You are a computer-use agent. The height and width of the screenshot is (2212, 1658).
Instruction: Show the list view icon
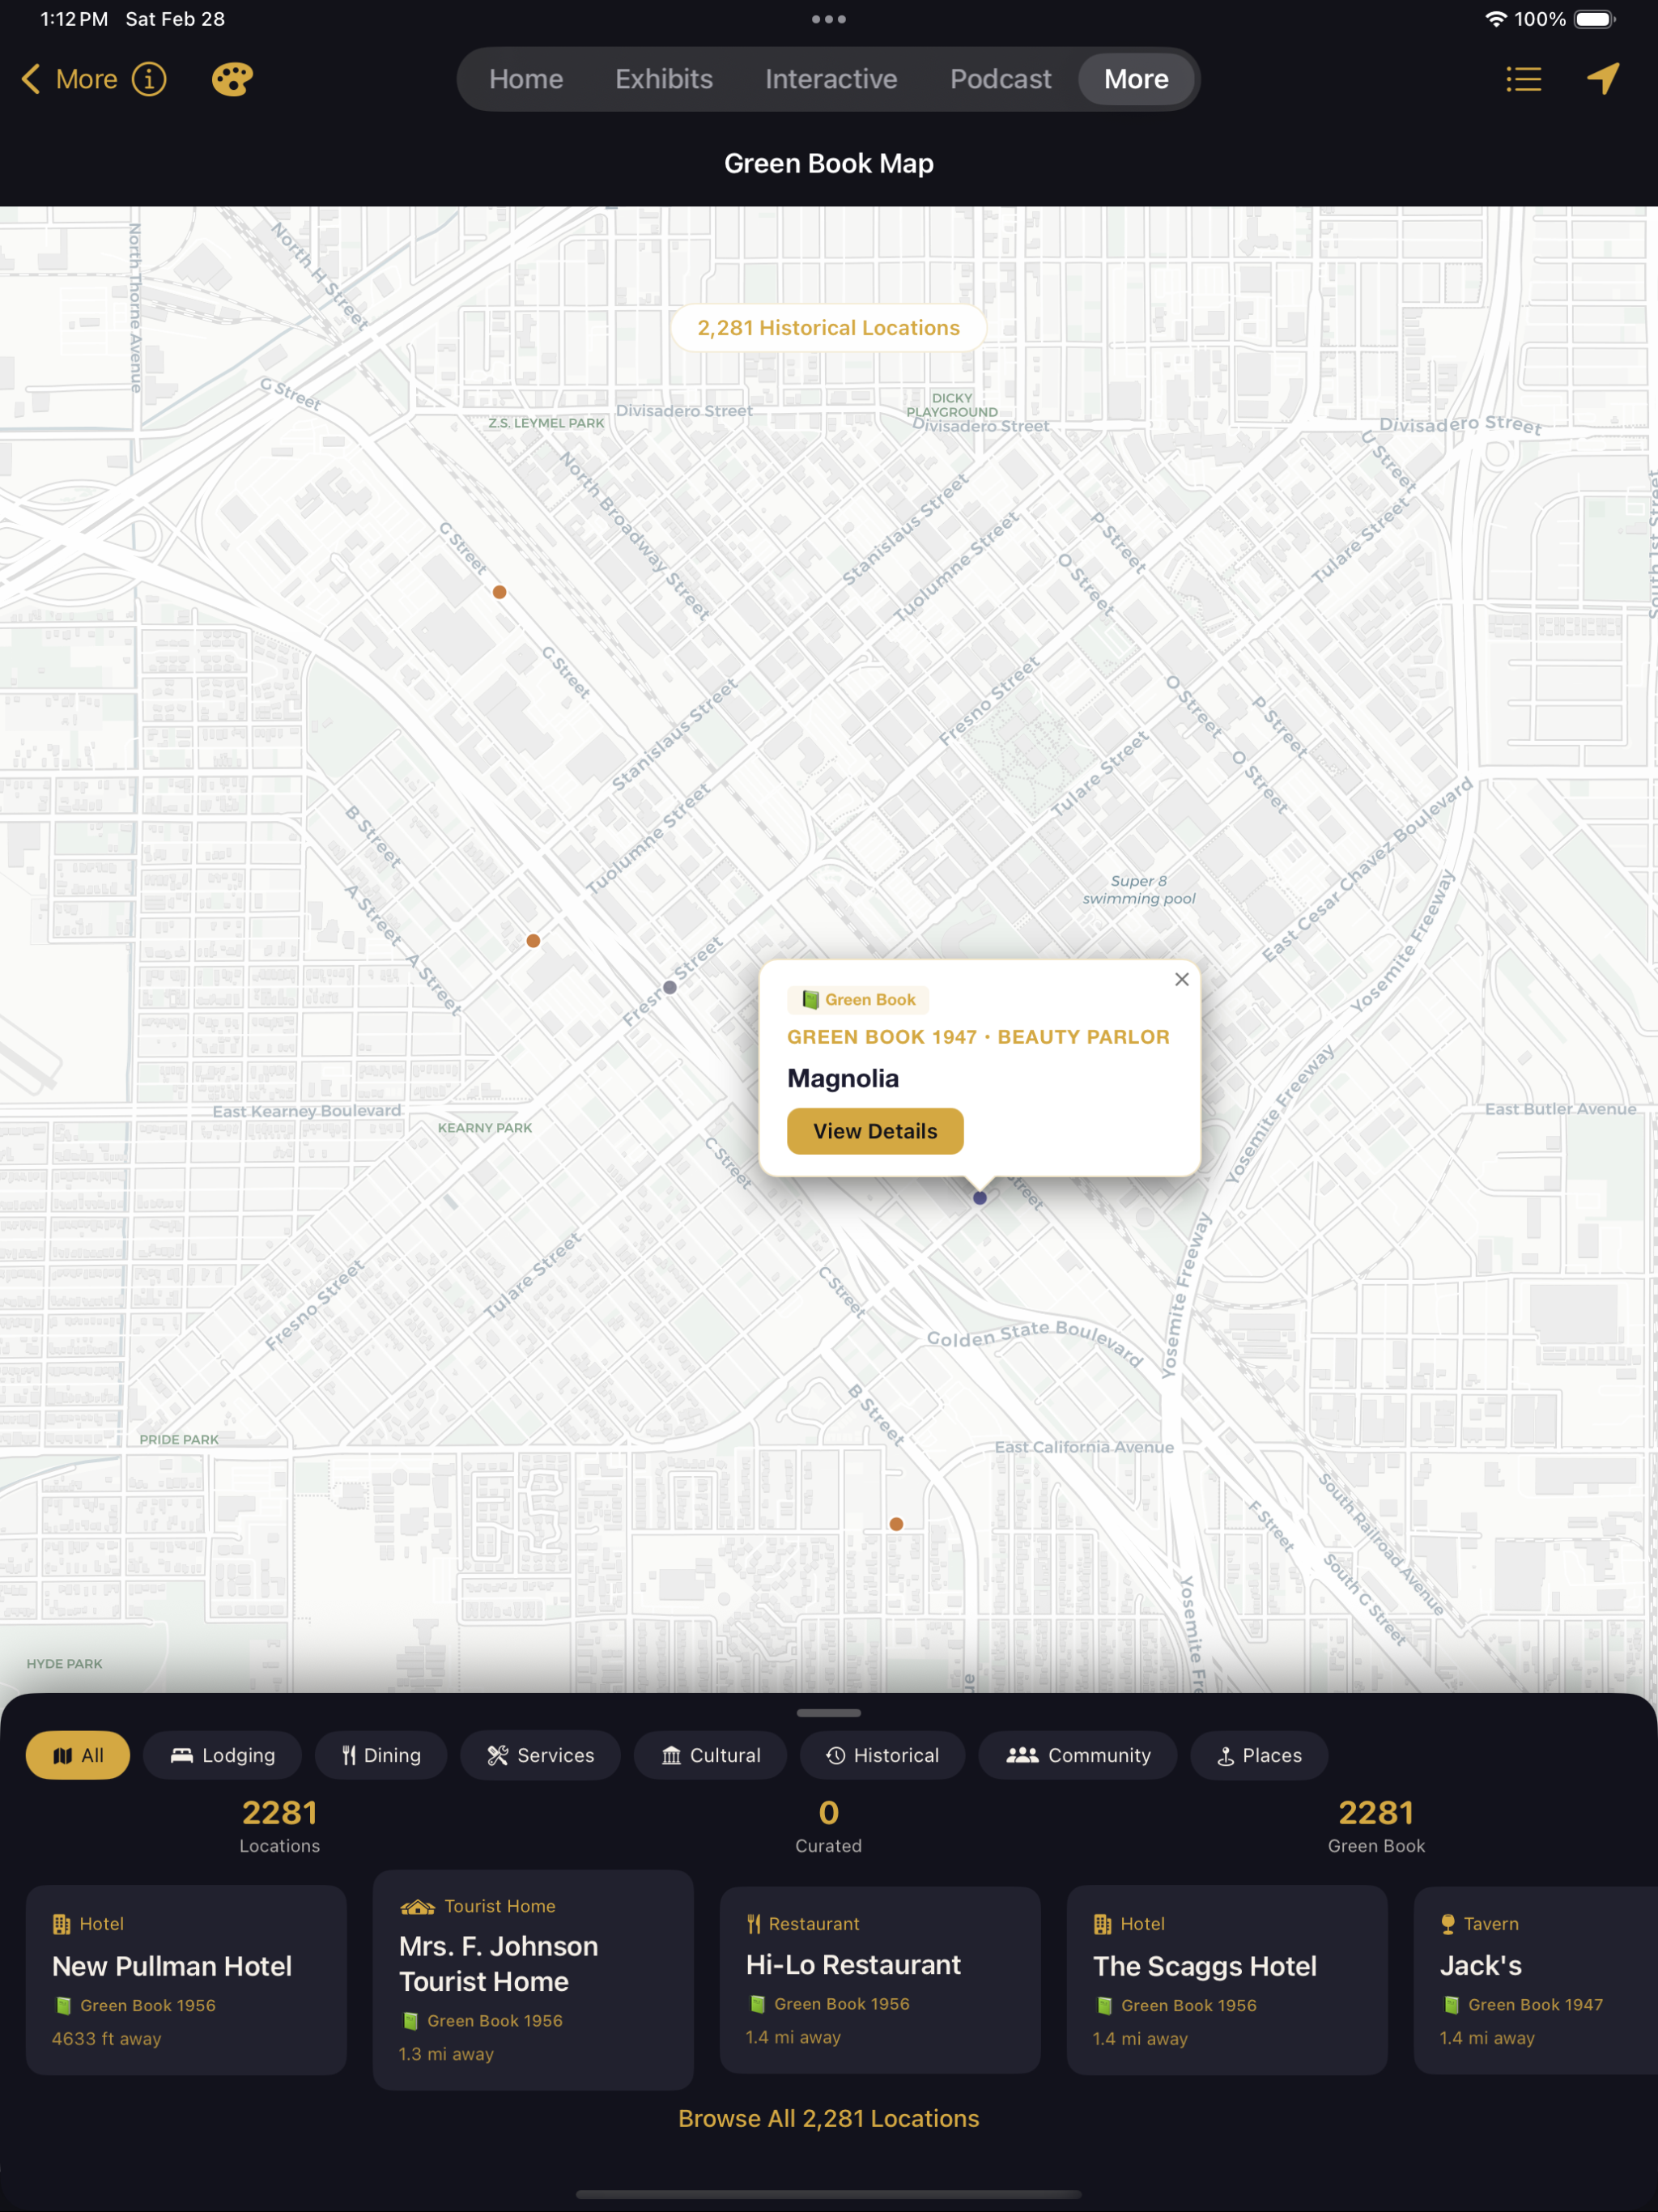point(1523,79)
